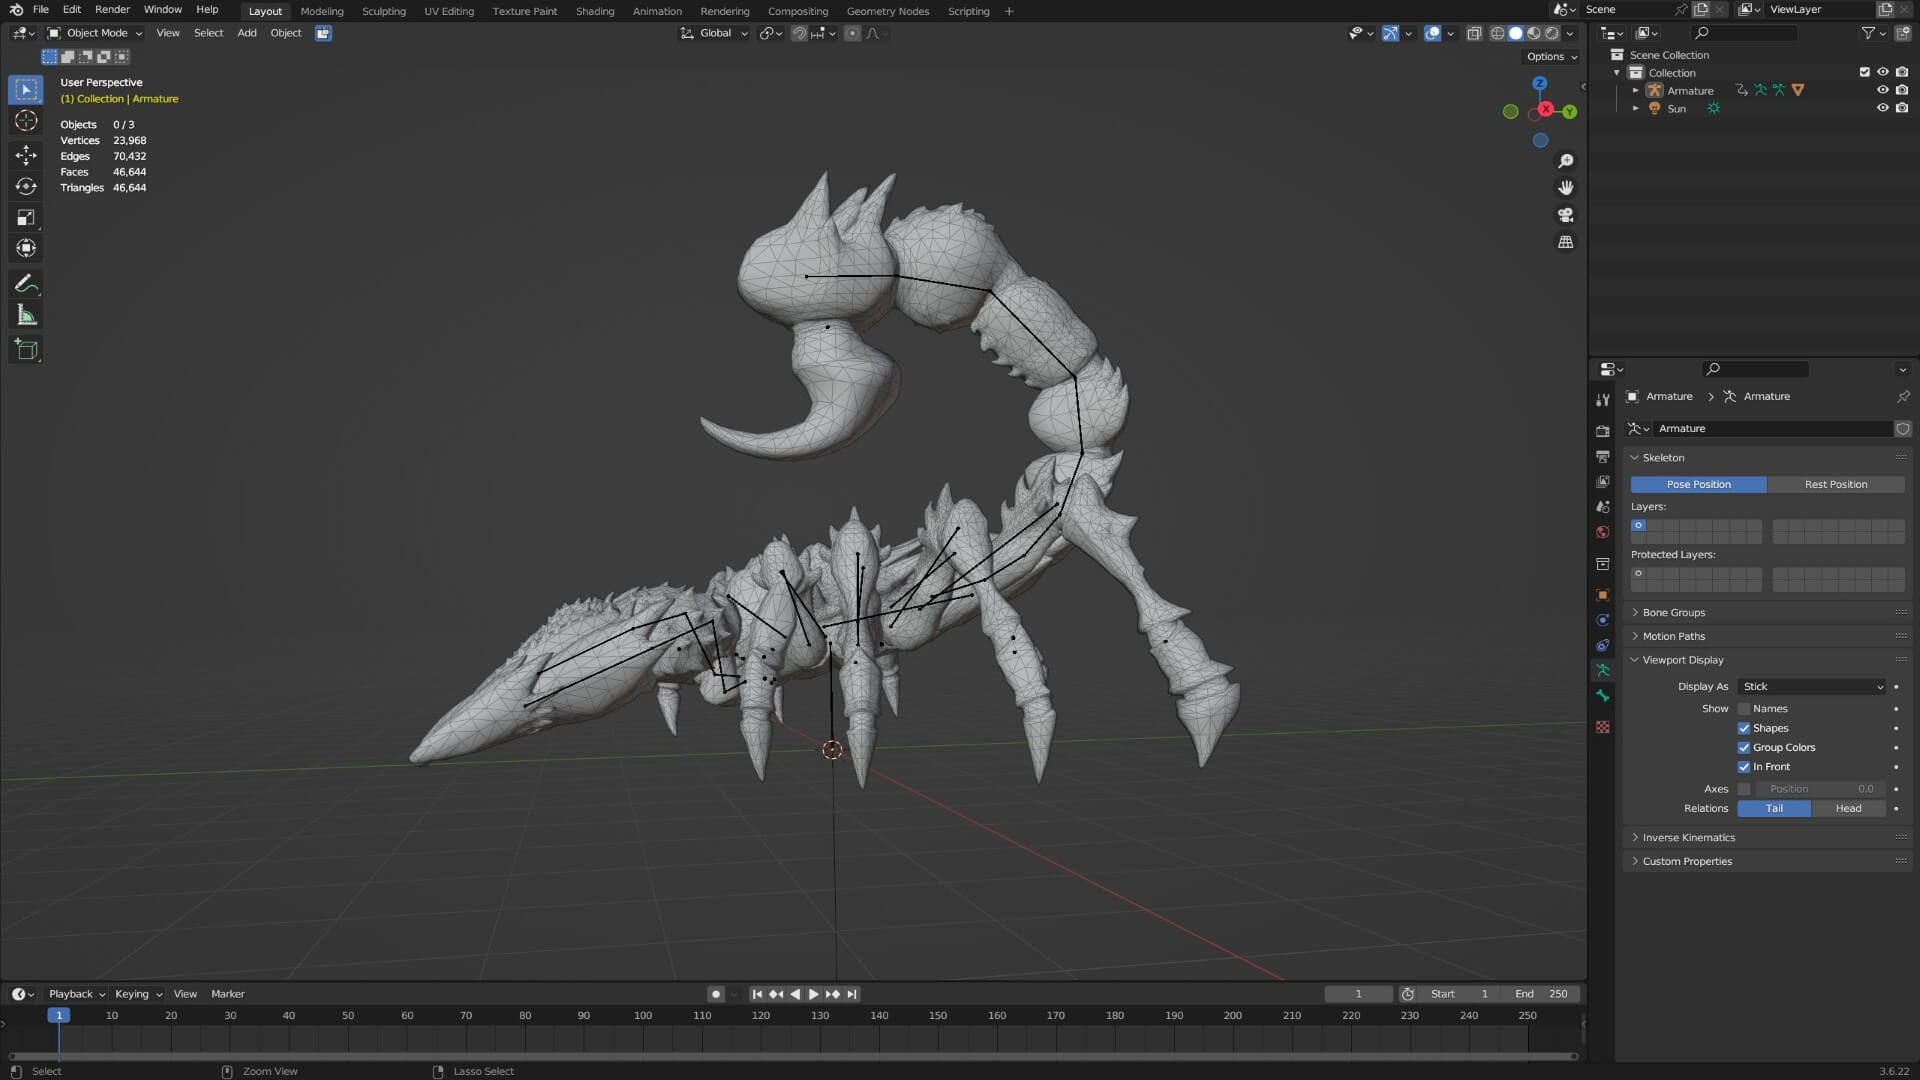The width and height of the screenshot is (1920, 1080).
Task: Toggle the camera view icon
Action: pyautogui.click(x=1566, y=215)
